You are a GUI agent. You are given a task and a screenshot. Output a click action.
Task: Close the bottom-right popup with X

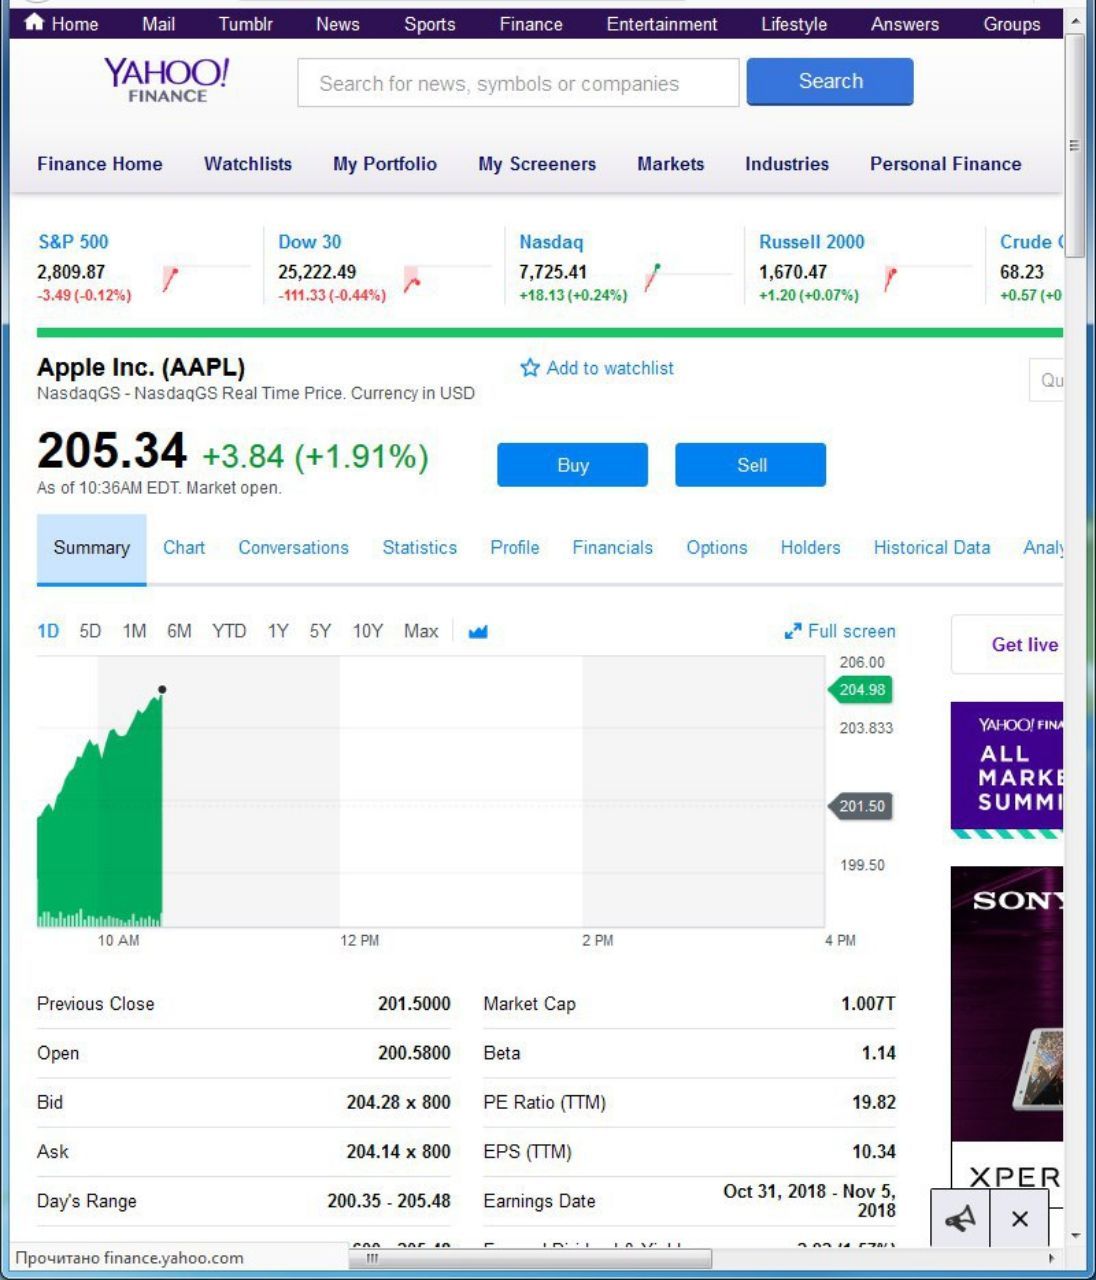pos(1019,1219)
